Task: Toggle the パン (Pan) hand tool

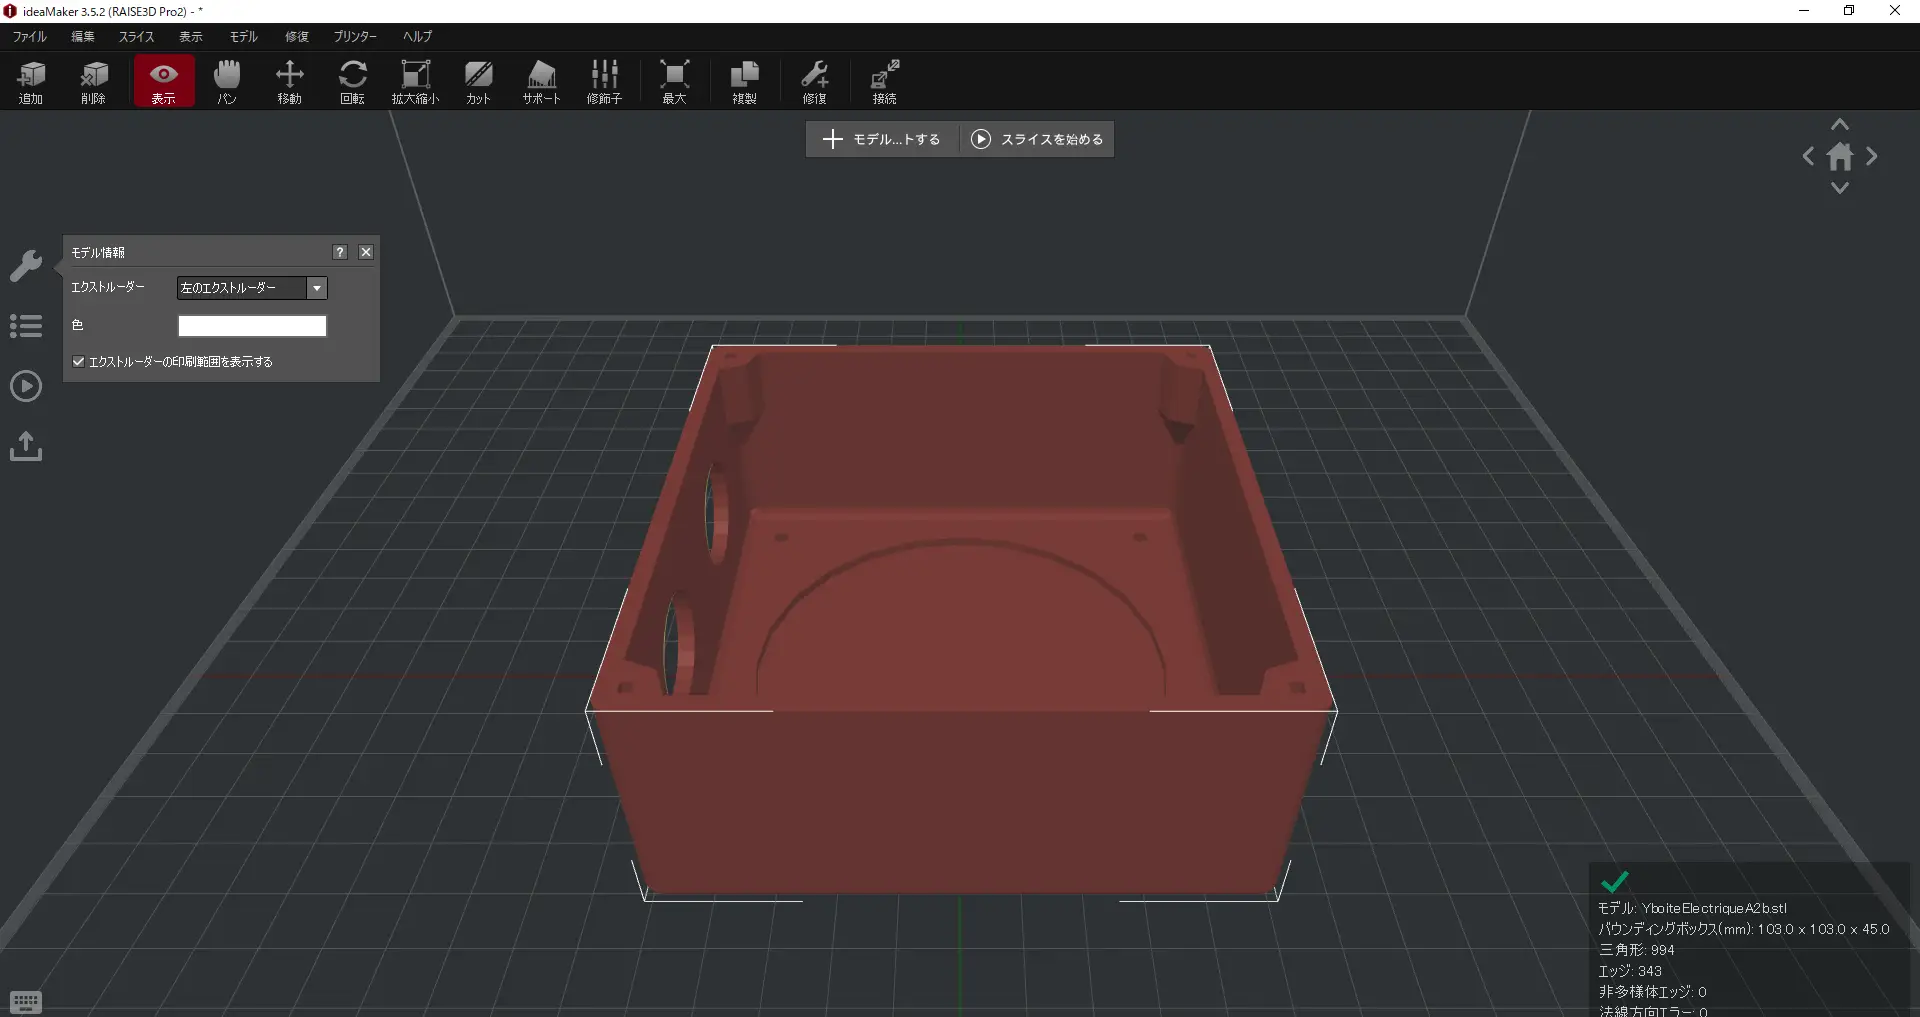Action: pos(227,81)
